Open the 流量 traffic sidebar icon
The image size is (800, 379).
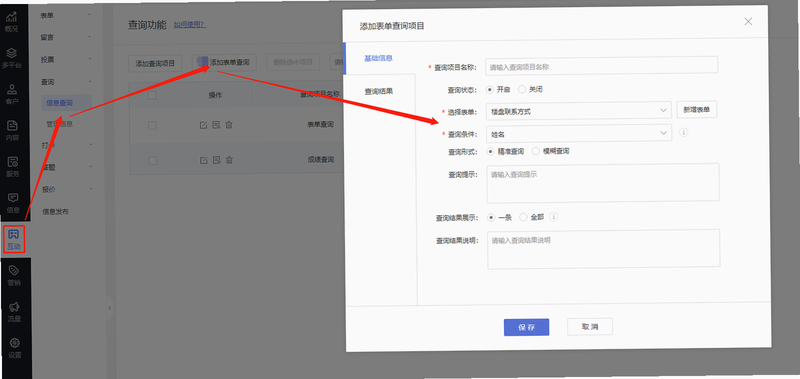click(x=15, y=312)
